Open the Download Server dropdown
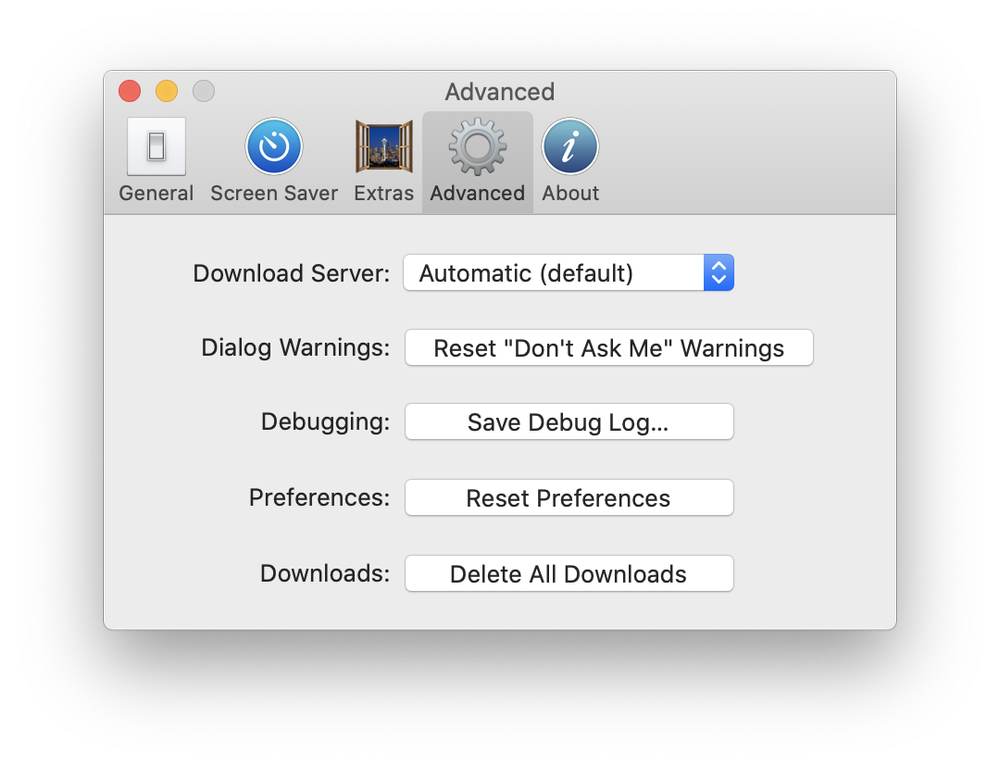Screen dimensions: 1000x767 click(x=568, y=273)
